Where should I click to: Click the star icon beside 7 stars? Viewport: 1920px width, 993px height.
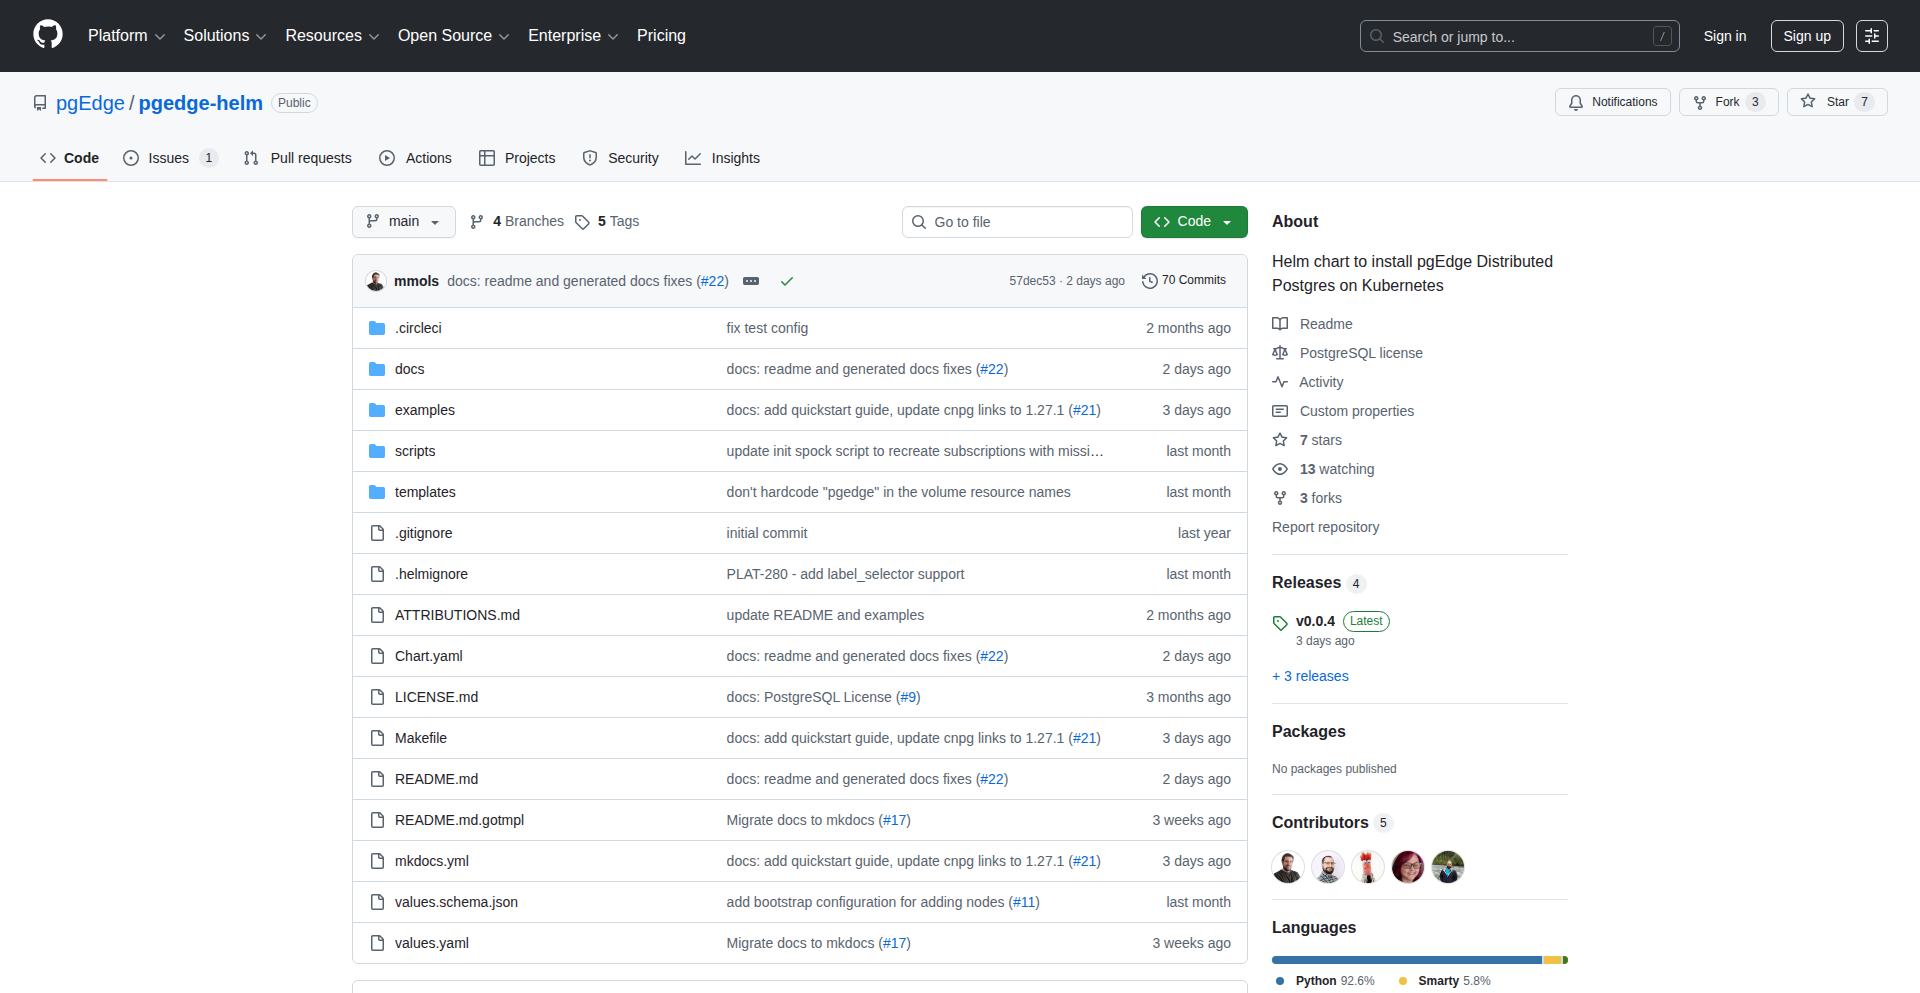pyautogui.click(x=1280, y=440)
